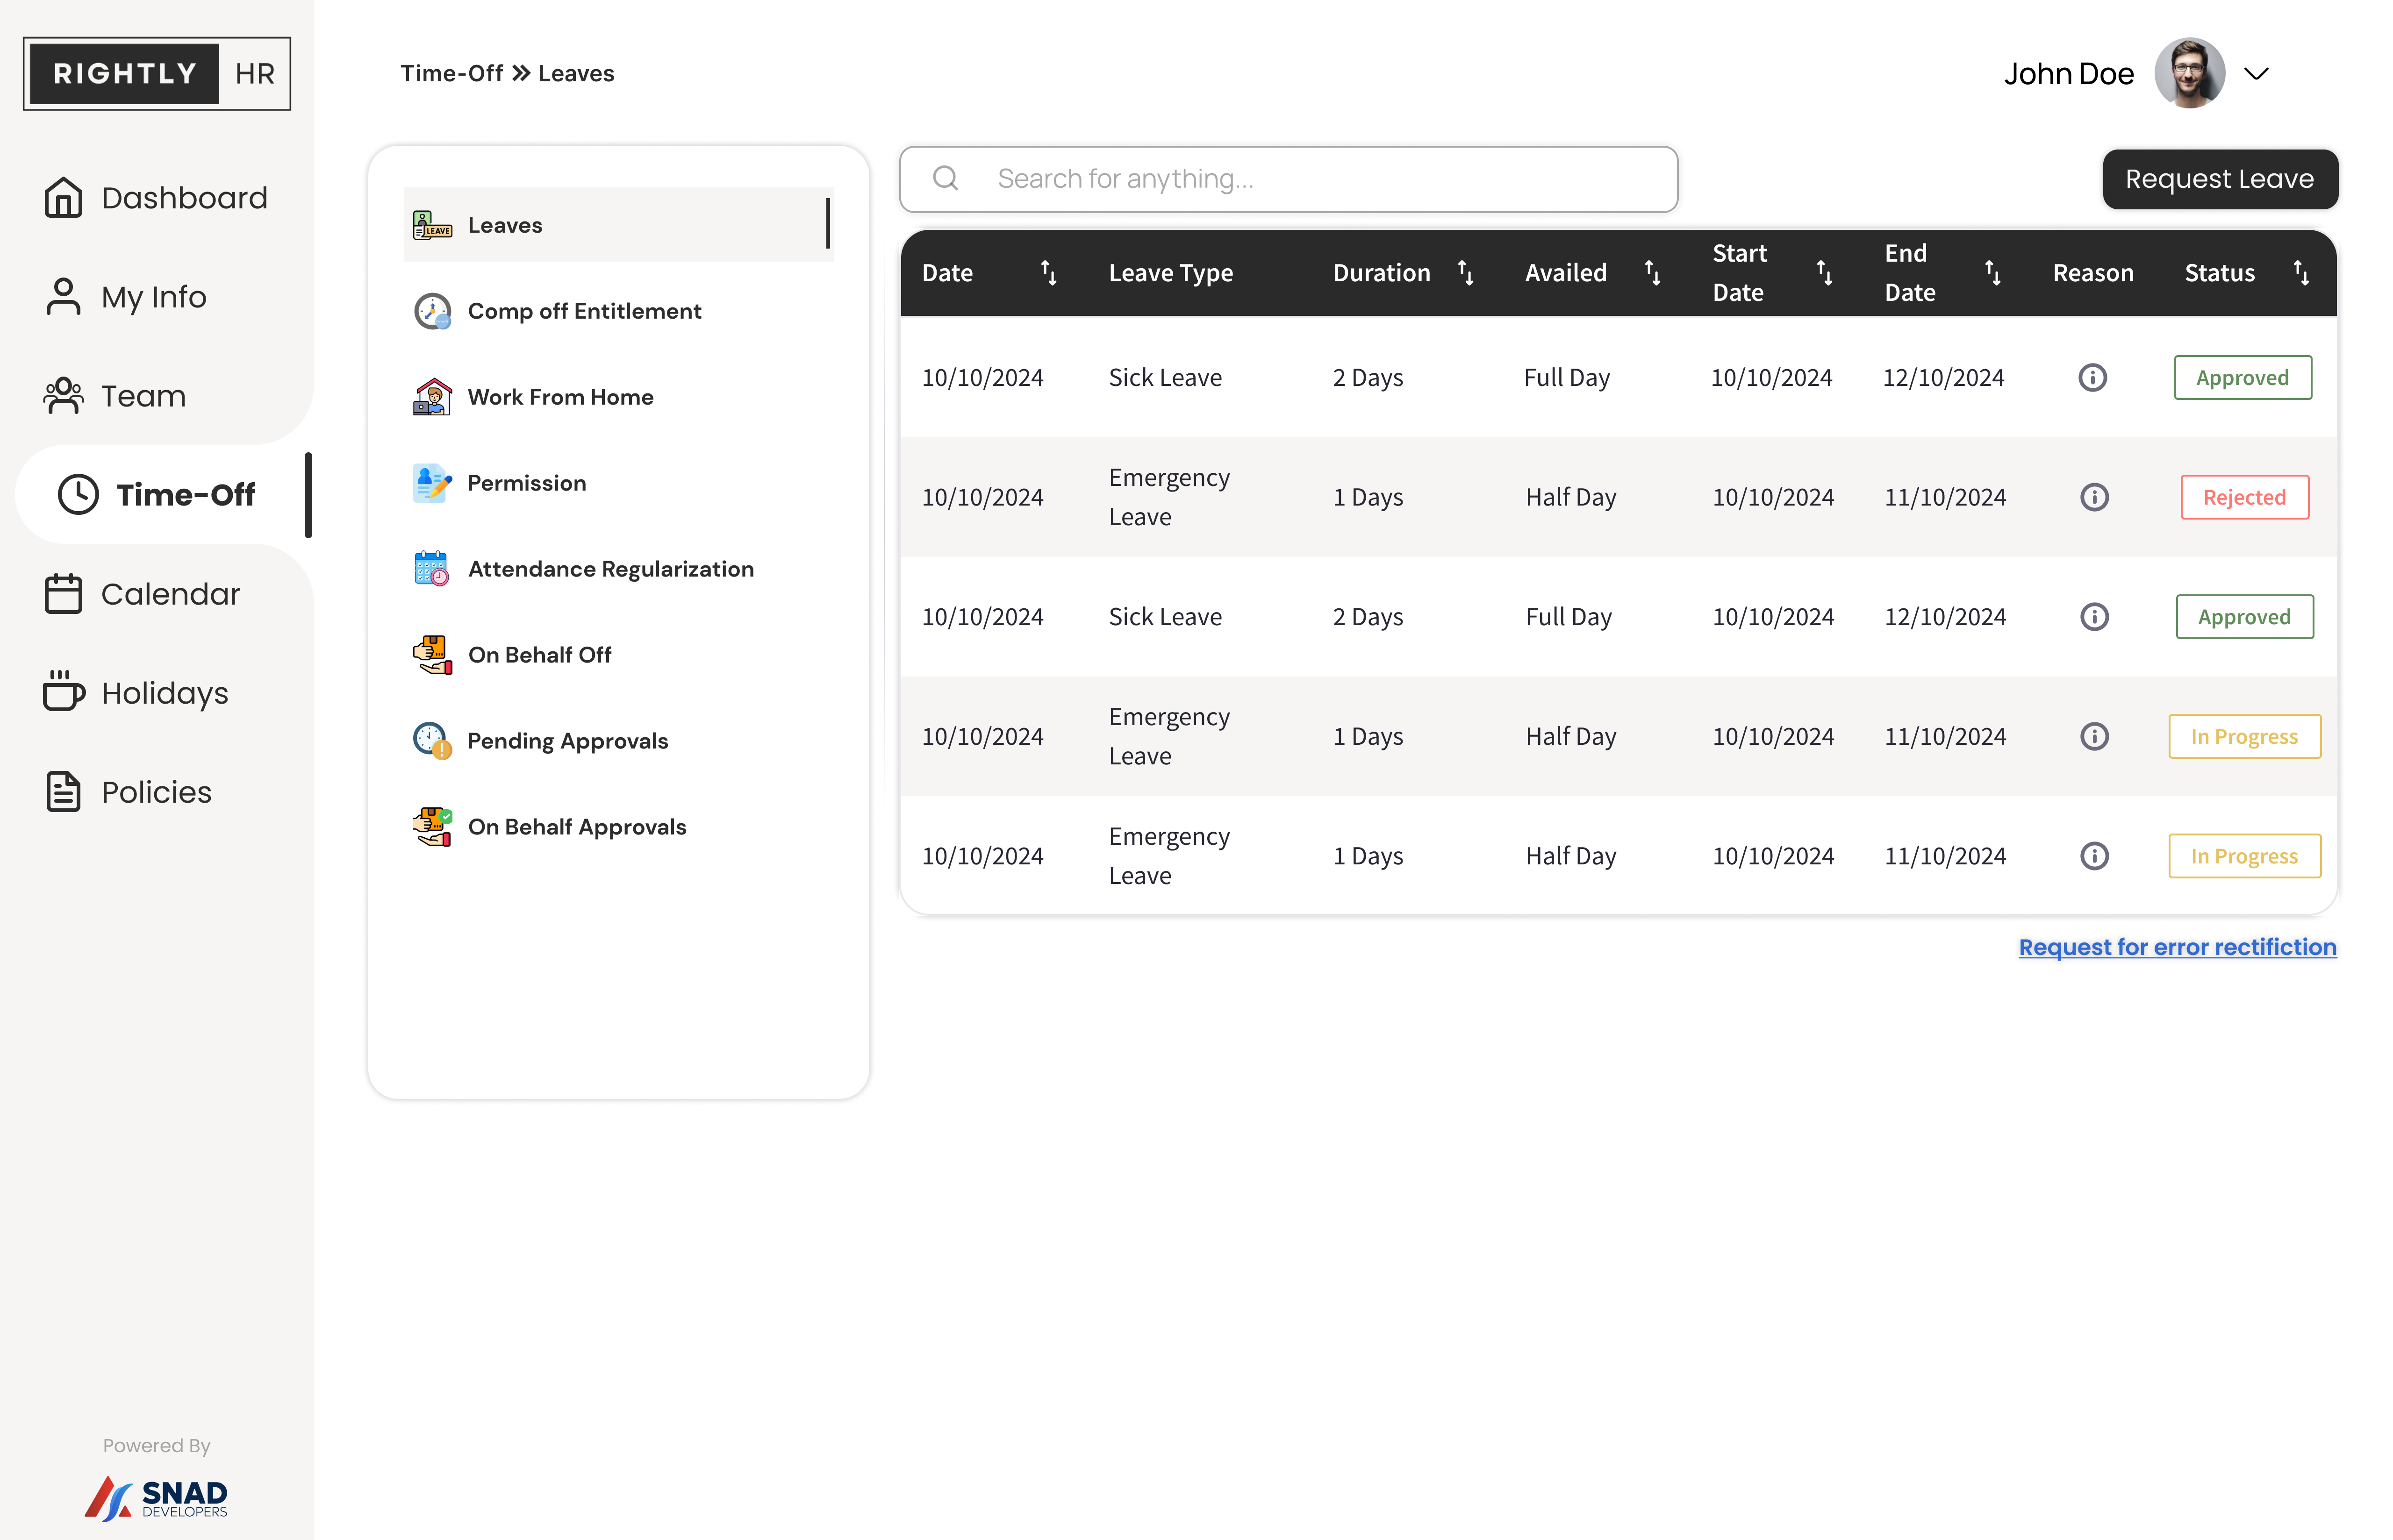Click the Calendar icon in sidebar

point(63,593)
